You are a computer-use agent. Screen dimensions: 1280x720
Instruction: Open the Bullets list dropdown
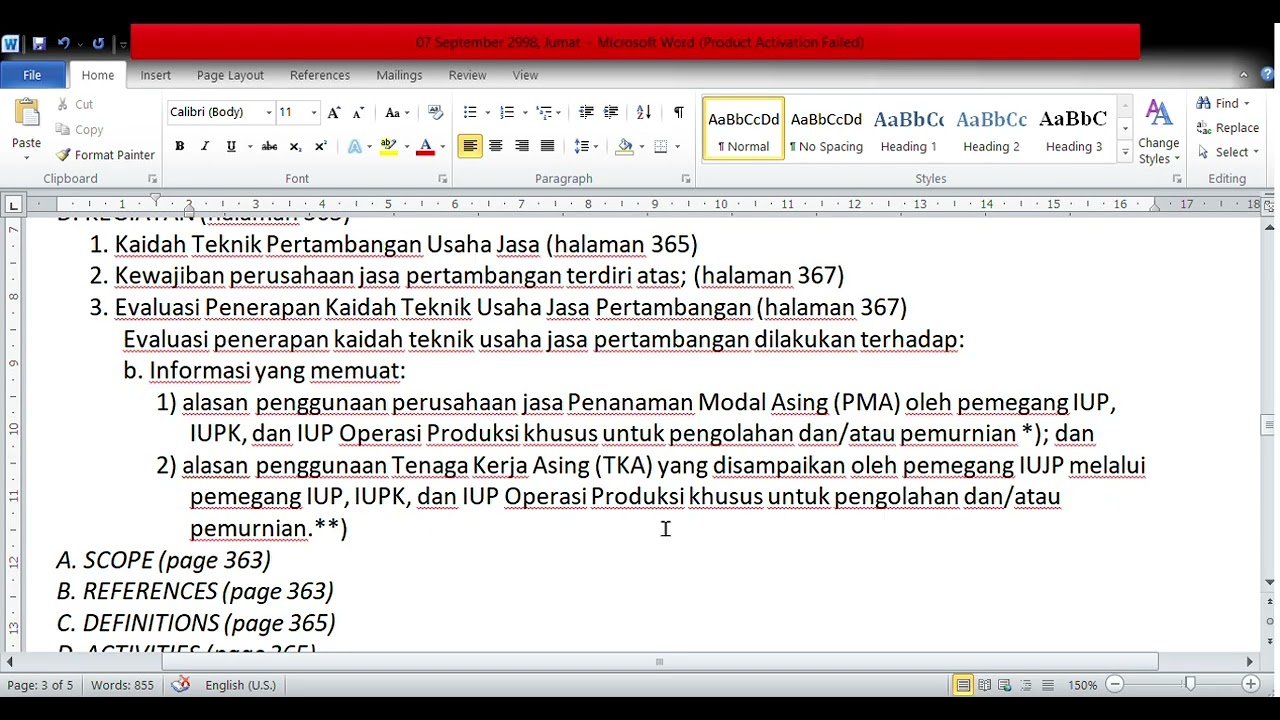pyautogui.click(x=487, y=112)
